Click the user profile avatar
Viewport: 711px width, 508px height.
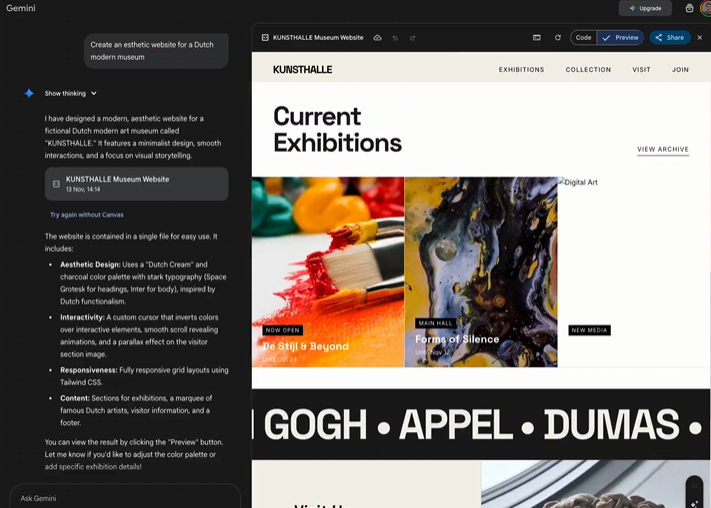705,8
